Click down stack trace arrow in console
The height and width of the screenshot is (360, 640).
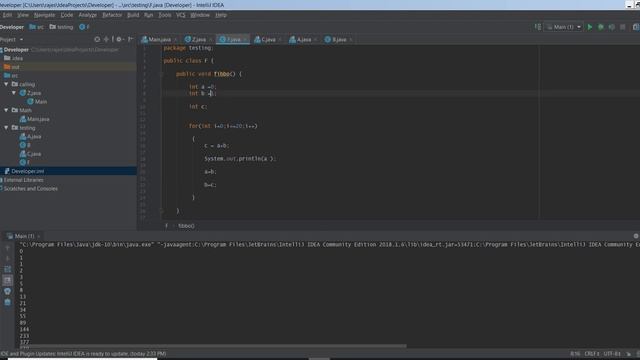click(7, 258)
